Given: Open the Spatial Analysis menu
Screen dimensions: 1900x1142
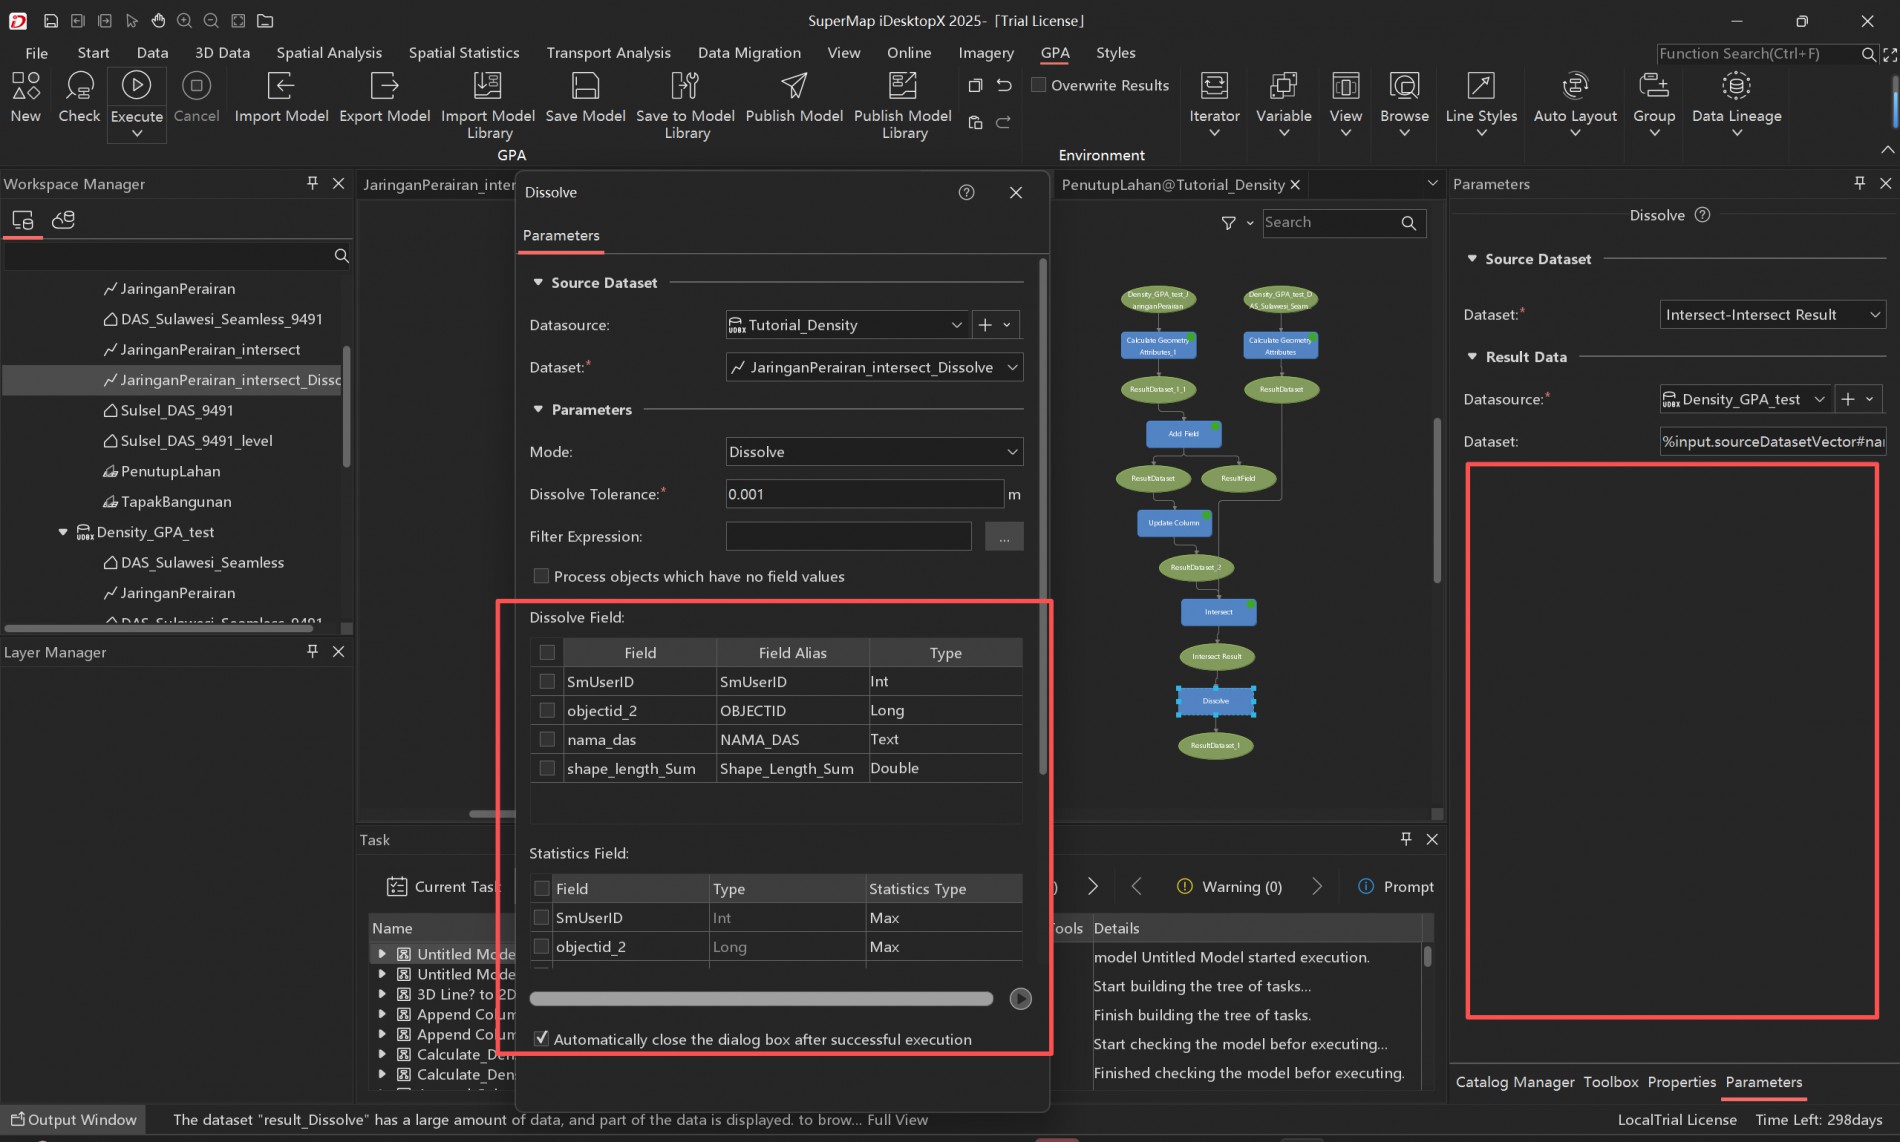Looking at the screenshot, I should (329, 53).
